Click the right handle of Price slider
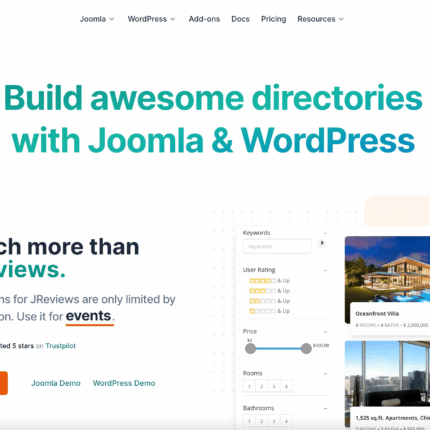The width and height of the screenshot is (430, 430). 306,349
